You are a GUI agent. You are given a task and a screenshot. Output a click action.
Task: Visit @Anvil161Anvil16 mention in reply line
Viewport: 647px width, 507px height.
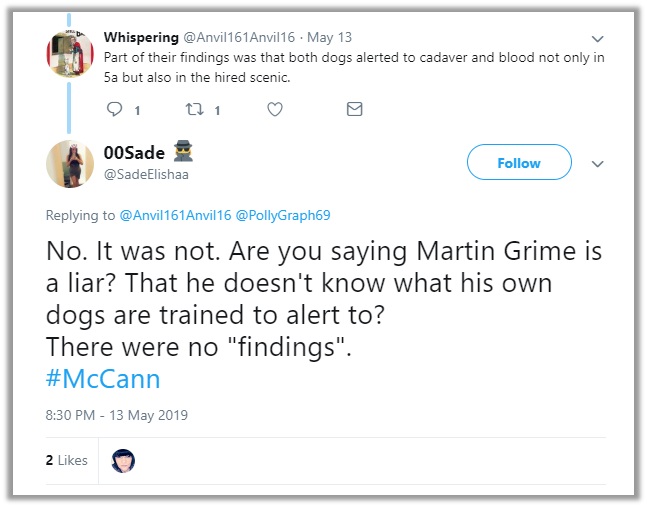pyautogui.click(x=174, y=215)
